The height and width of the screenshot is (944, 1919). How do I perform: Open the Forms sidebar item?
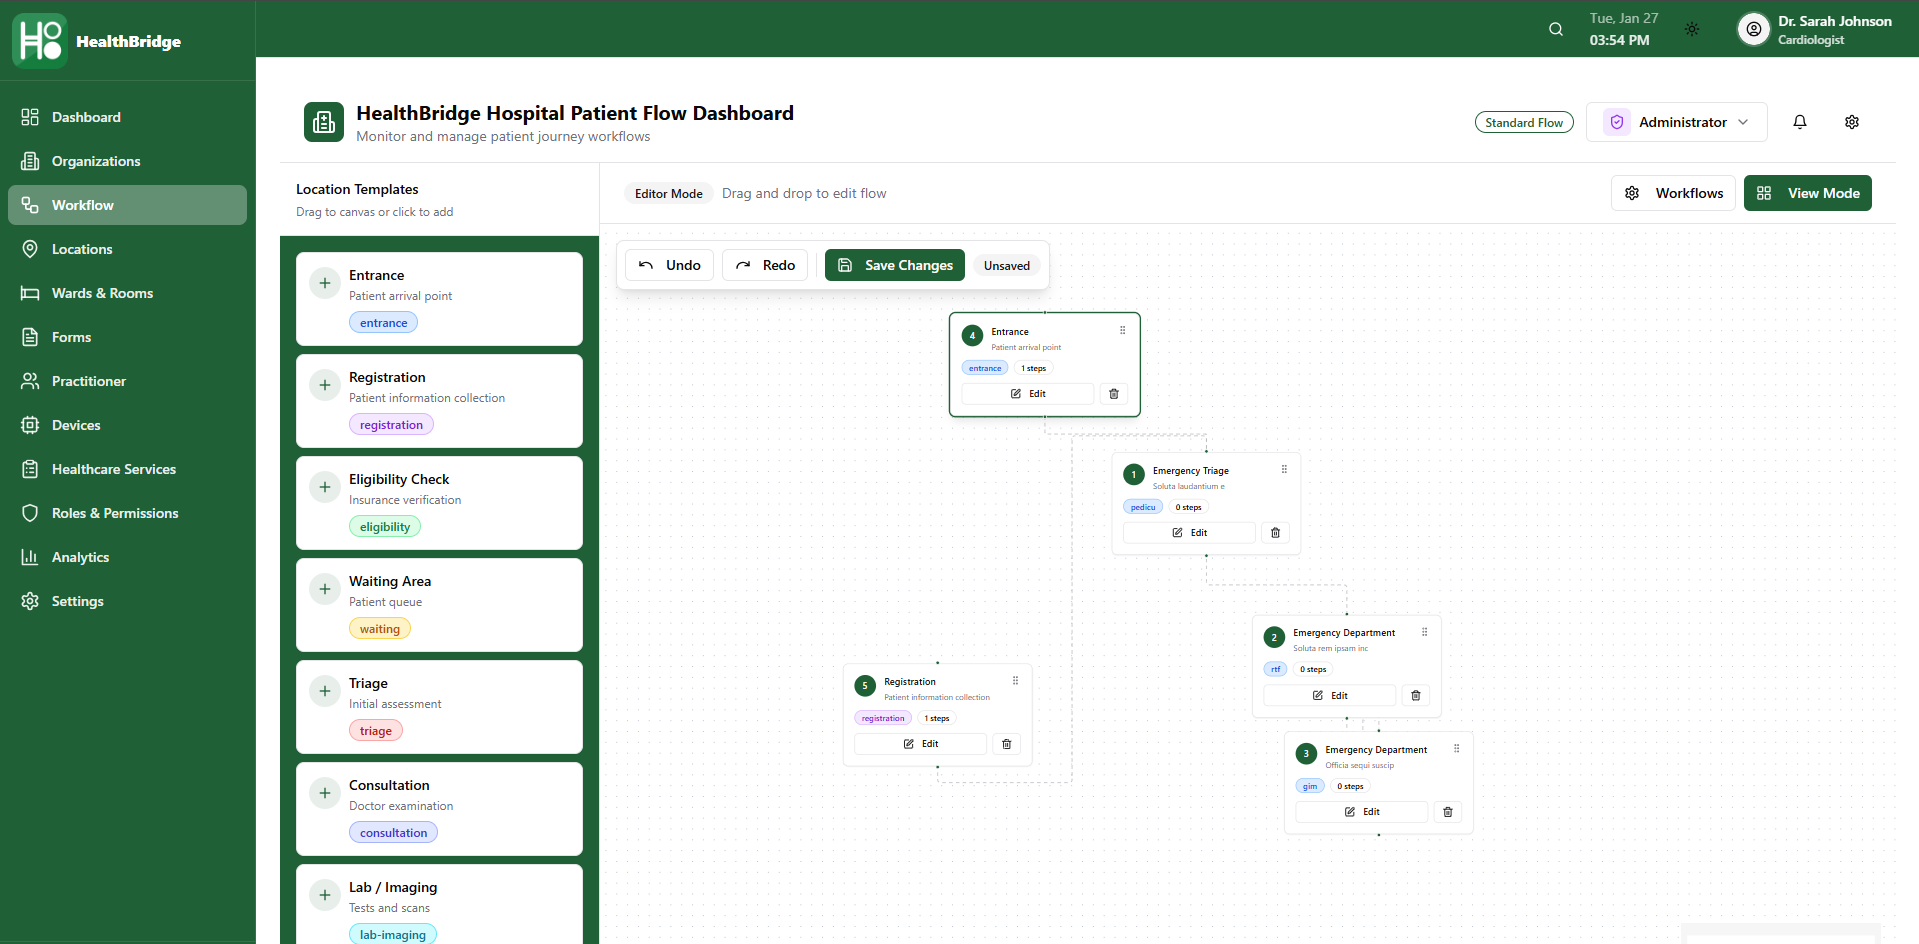tap(127, 337)
